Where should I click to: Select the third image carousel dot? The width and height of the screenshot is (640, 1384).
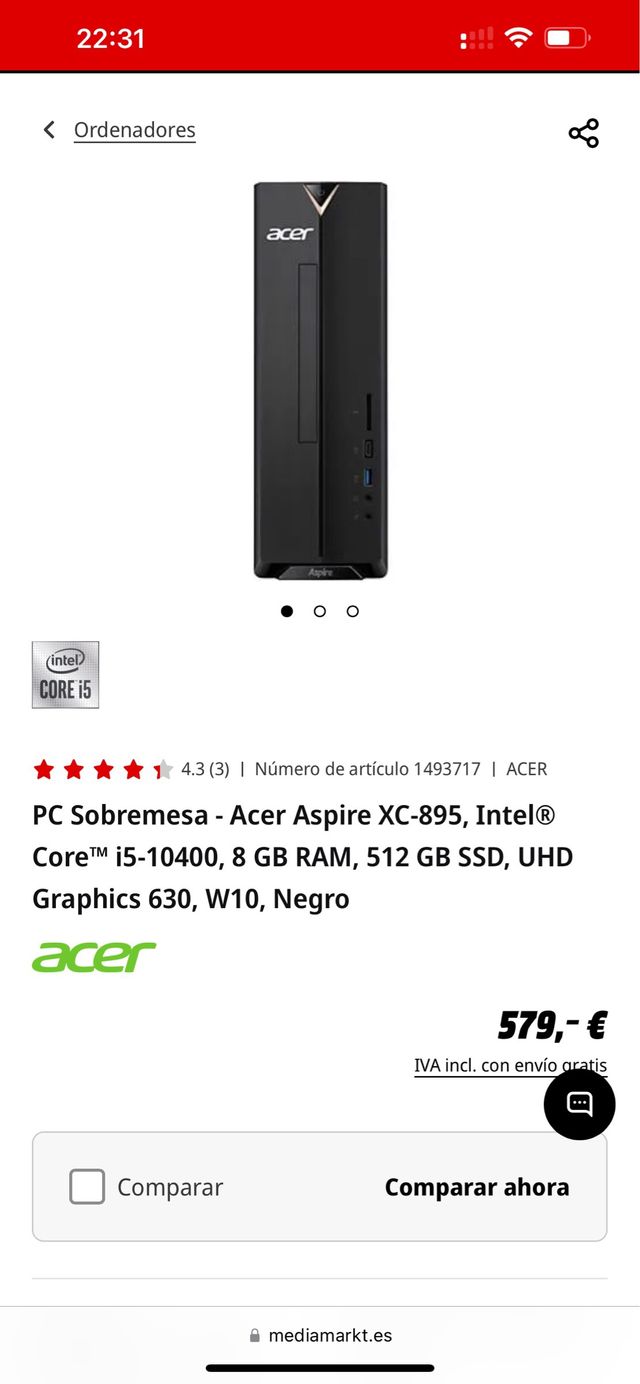[x=353, y=611]
